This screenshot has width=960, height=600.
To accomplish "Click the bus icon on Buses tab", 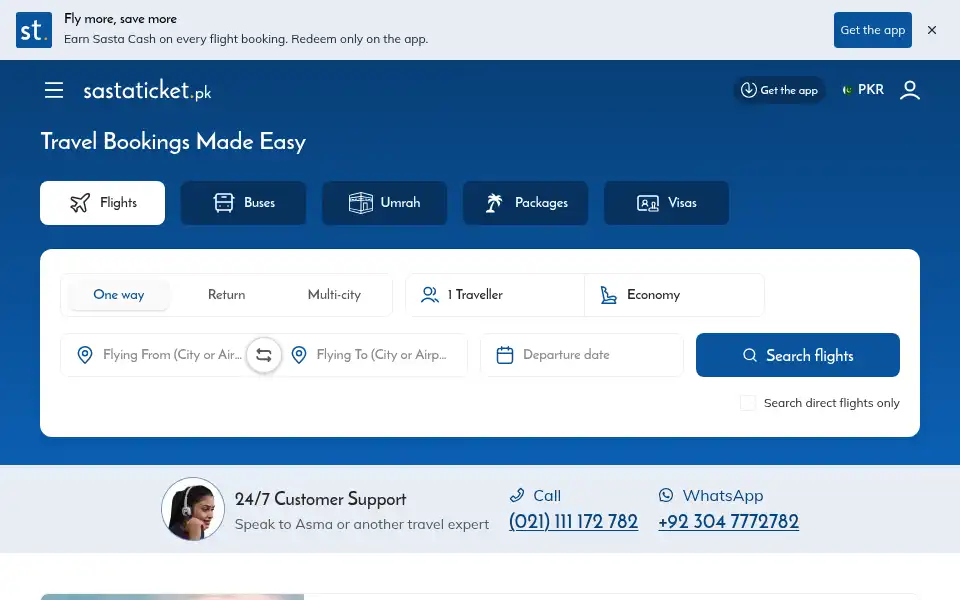I will coord(223,203).
